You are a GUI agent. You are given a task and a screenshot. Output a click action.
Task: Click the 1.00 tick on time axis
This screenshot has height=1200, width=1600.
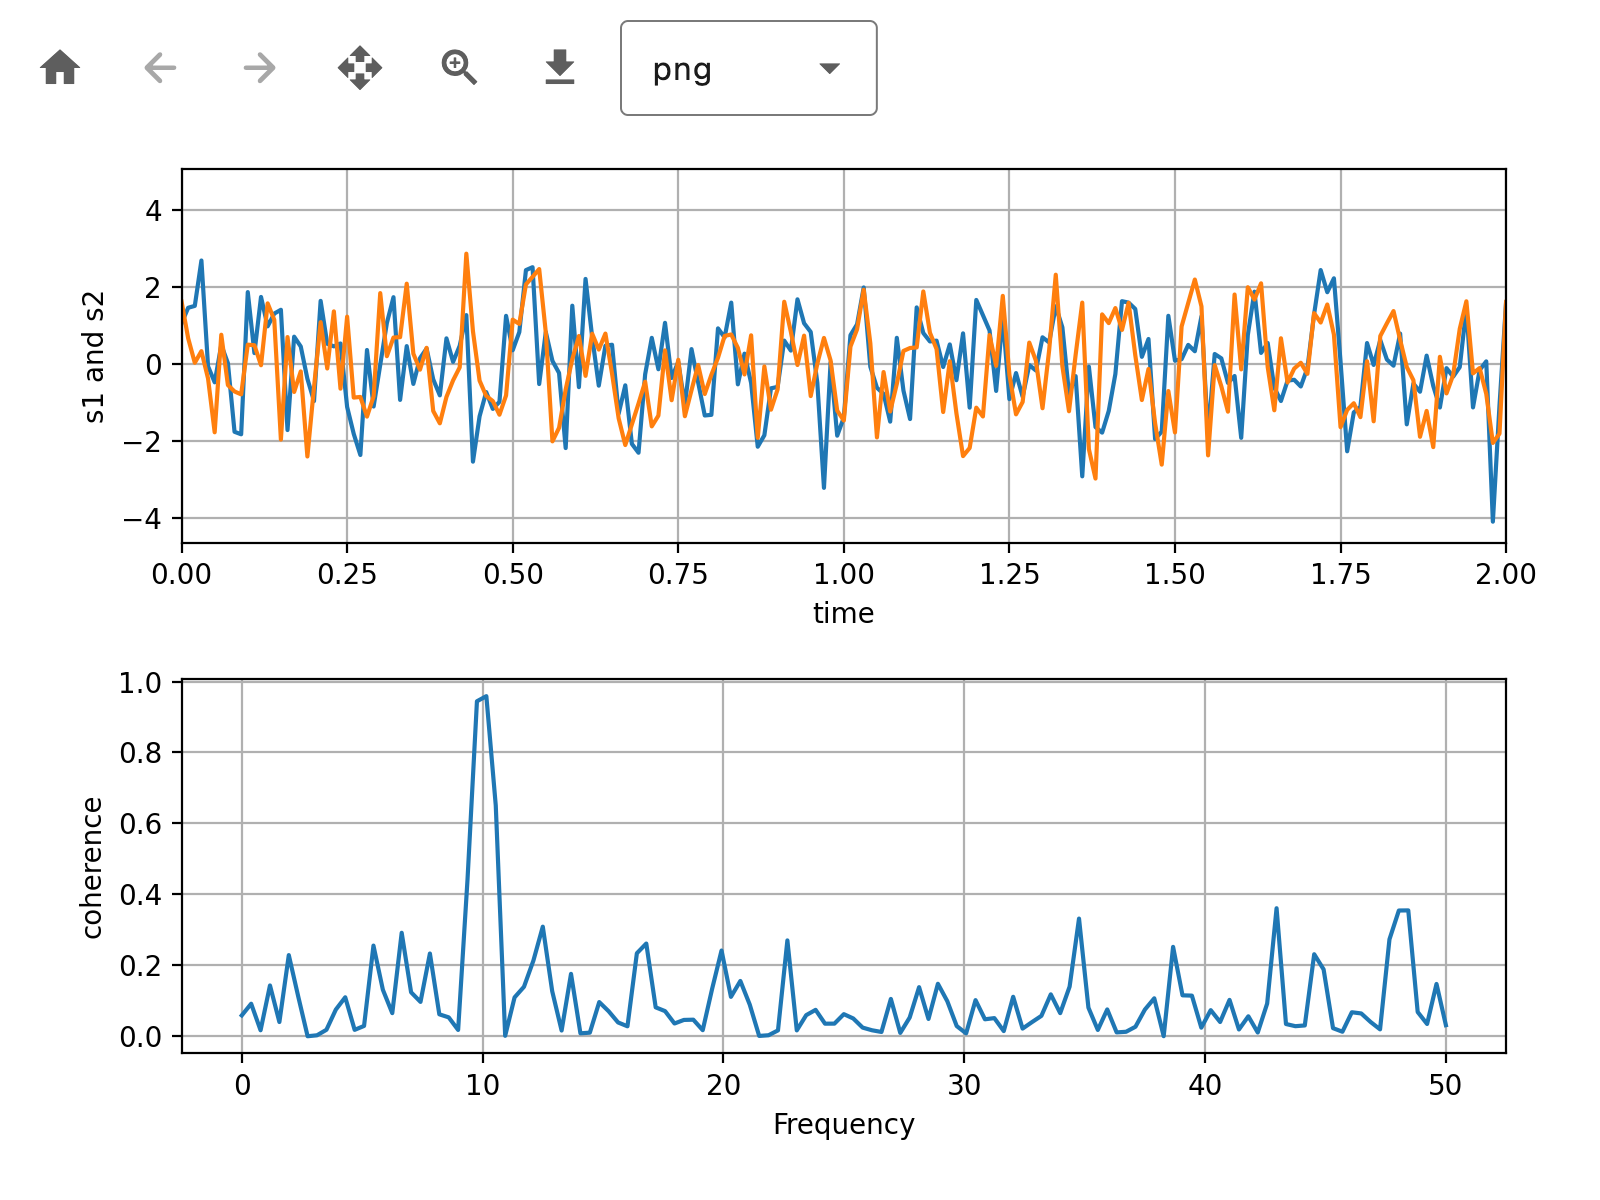[x=843, y=574]
